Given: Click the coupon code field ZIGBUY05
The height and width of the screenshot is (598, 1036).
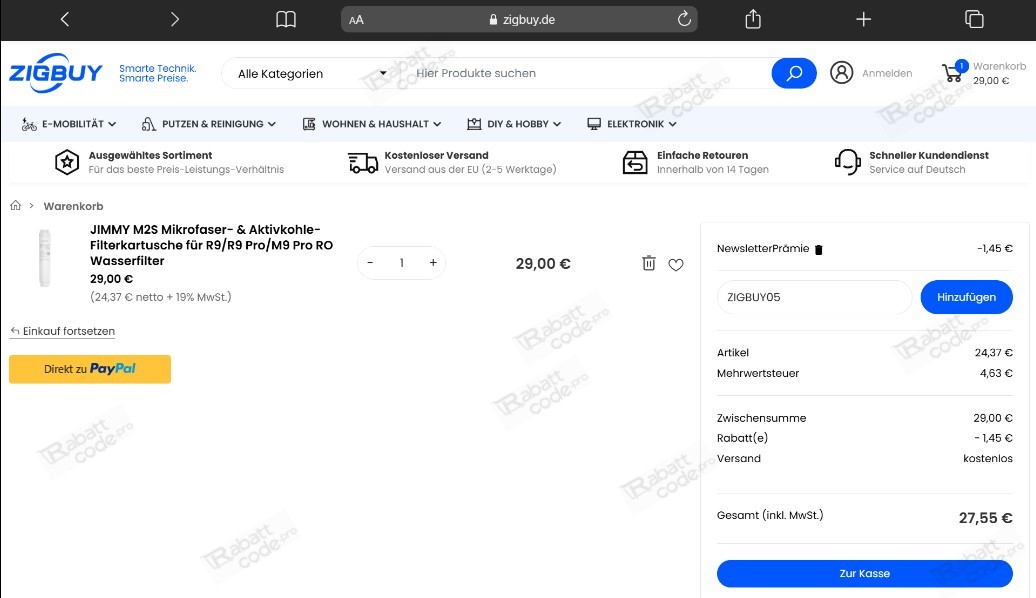Looking at the screenshot, I should point(814,297).
